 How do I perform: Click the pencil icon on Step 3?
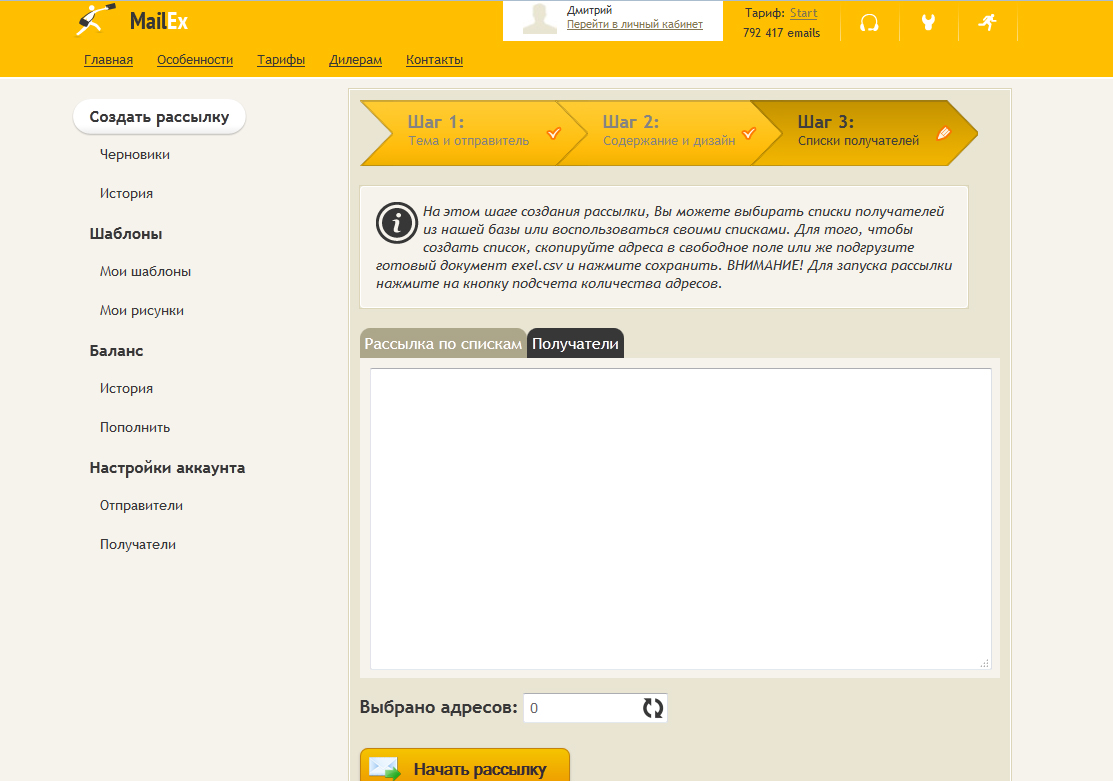click(x=943, y=133)
